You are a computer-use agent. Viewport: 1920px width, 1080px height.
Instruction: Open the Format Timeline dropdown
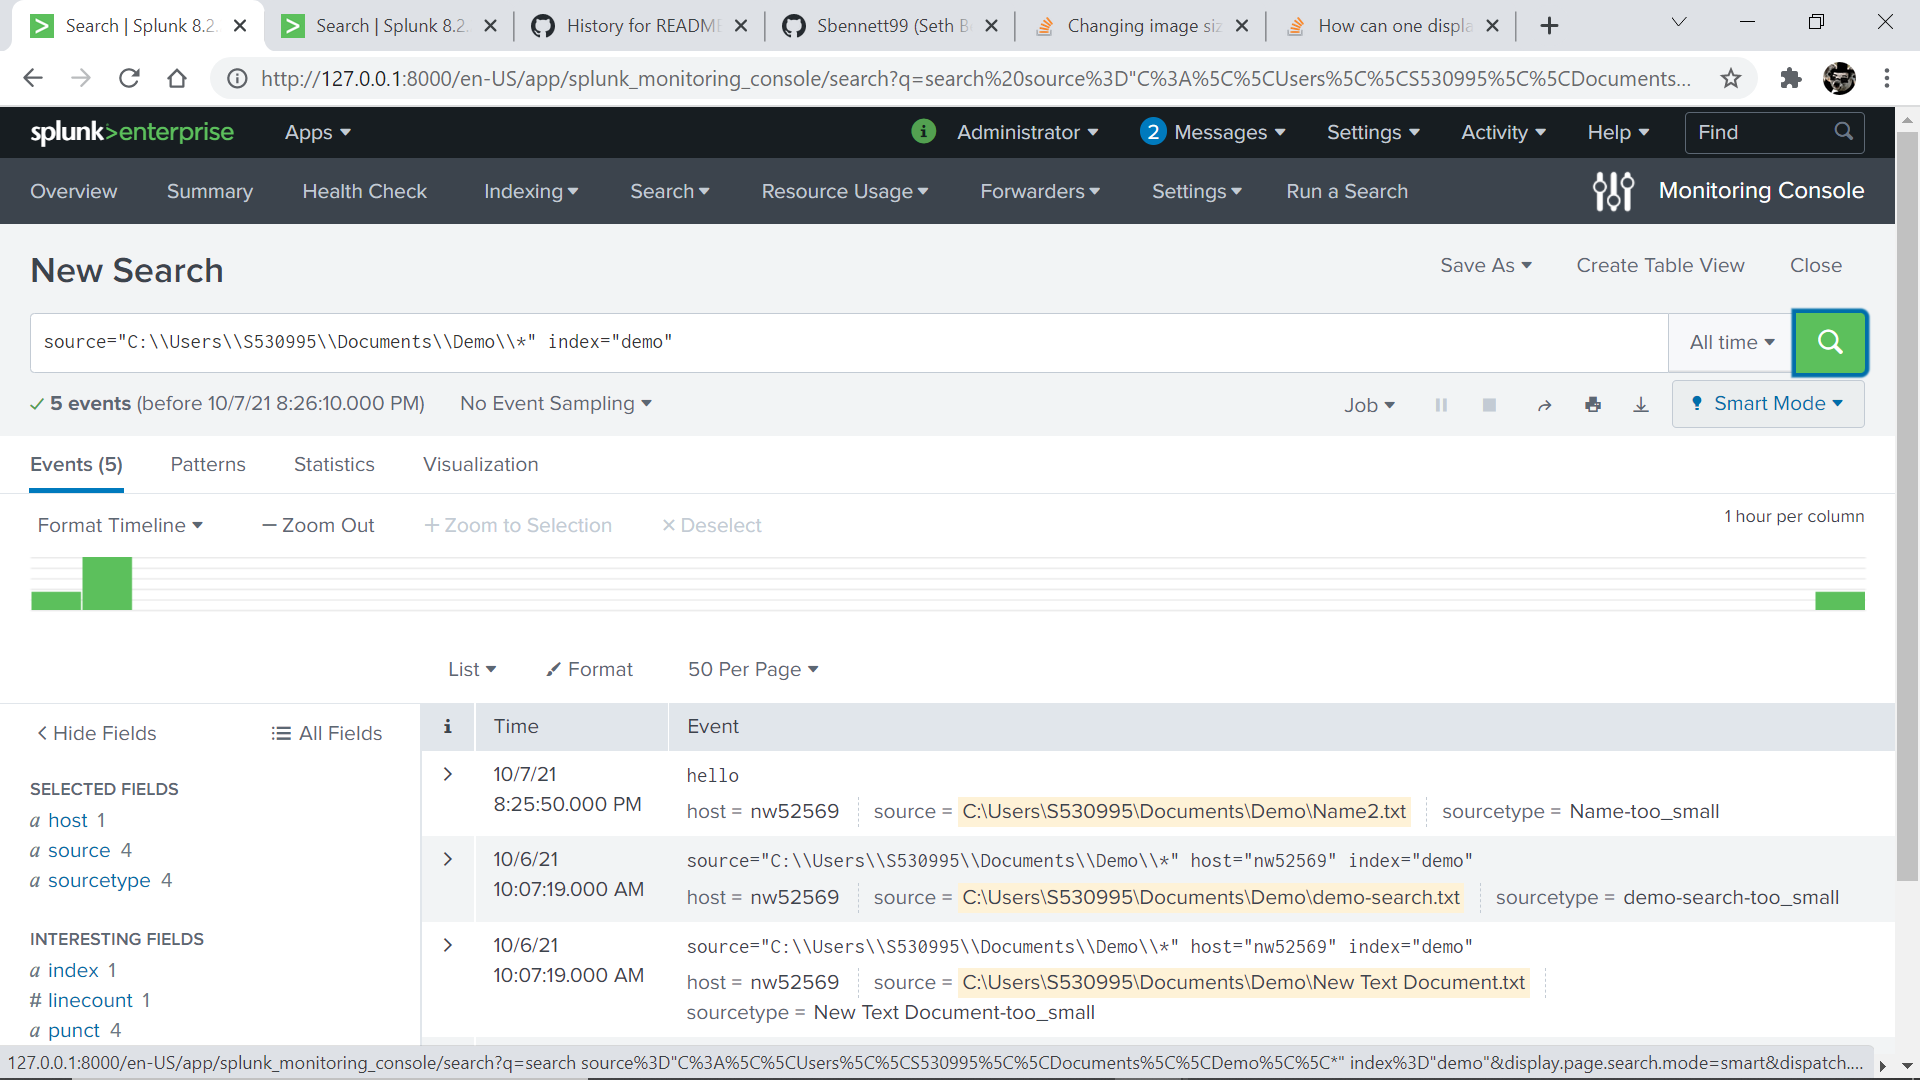coord(120,525)
